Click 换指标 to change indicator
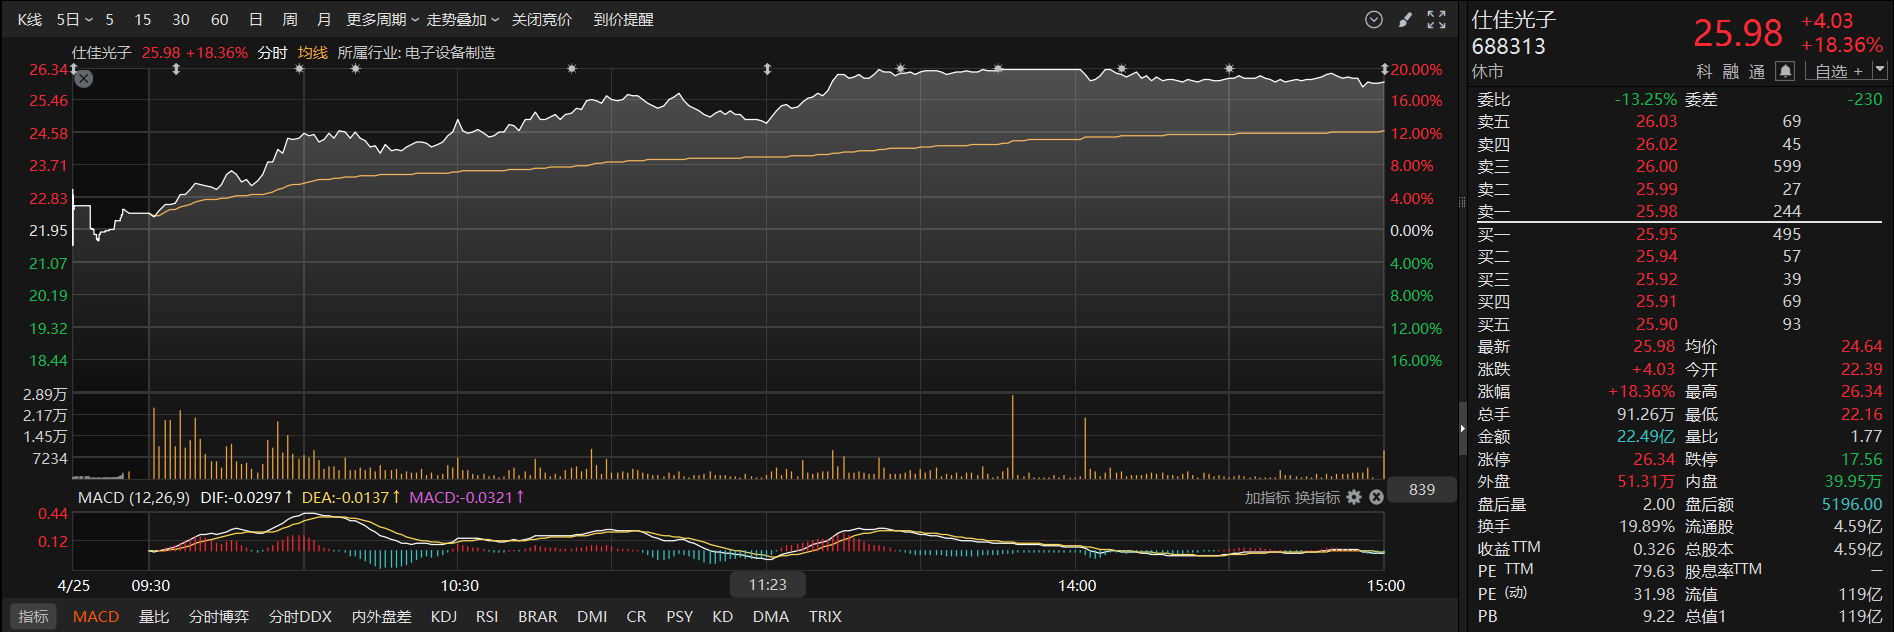The height and width of the screenshot is (632, 1894). click(x=1317, y=497)
